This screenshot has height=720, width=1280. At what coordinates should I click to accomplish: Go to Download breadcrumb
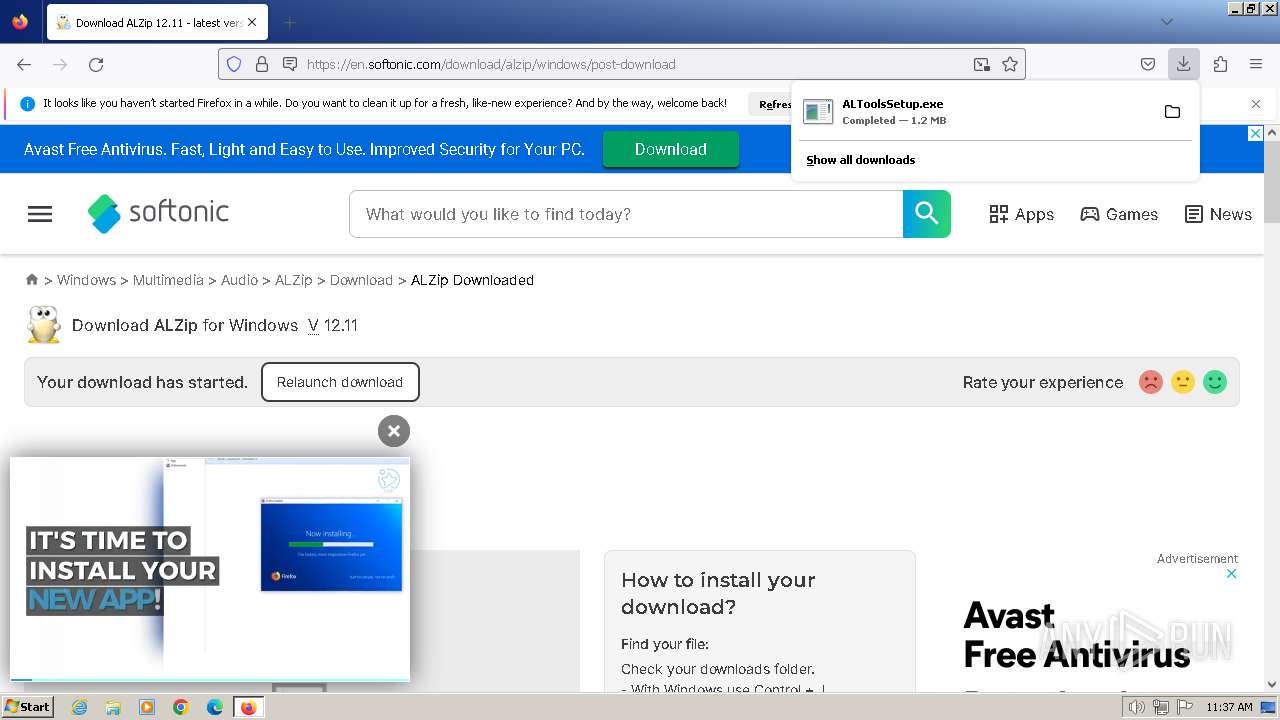point(361,280)
